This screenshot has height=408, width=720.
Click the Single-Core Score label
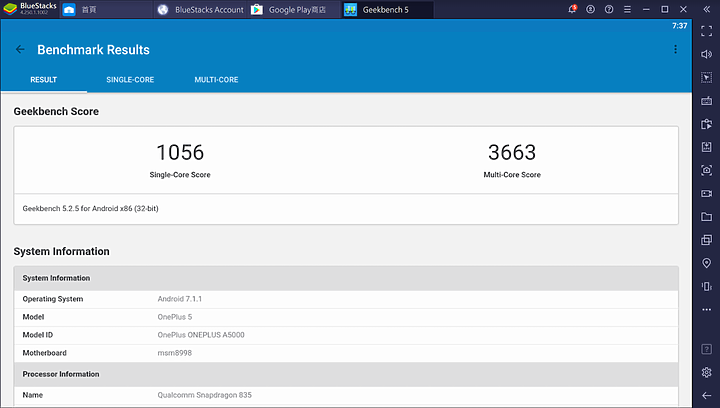180,175
